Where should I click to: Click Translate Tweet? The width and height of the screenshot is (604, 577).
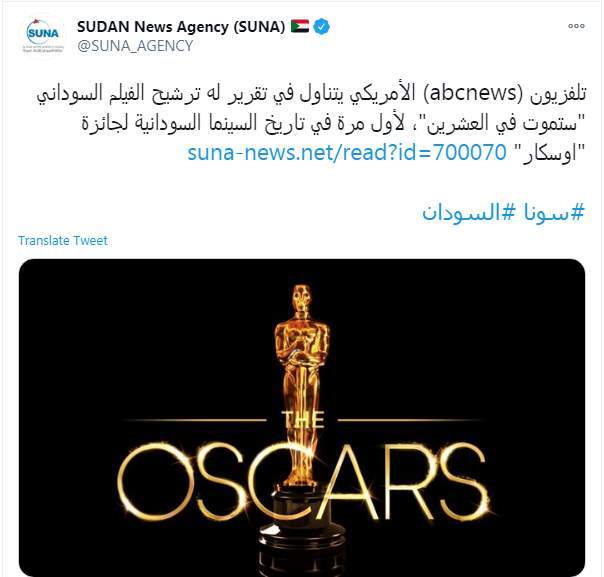[63, 240]
